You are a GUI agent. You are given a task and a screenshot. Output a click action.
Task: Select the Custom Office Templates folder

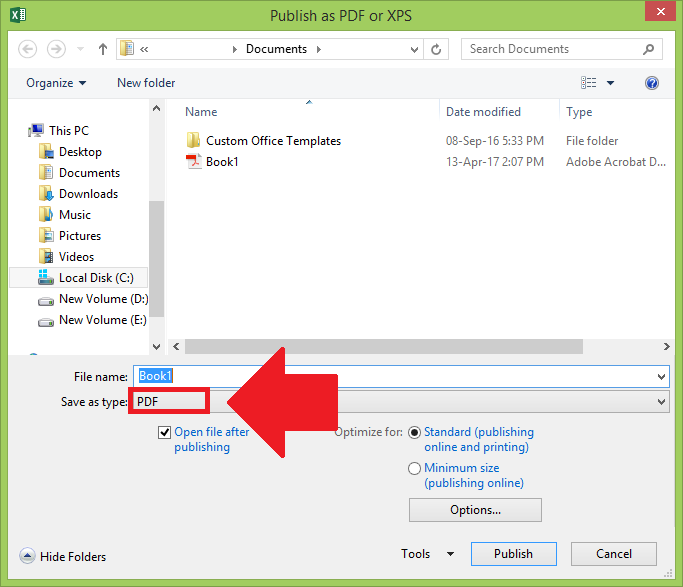pos(273,141)
